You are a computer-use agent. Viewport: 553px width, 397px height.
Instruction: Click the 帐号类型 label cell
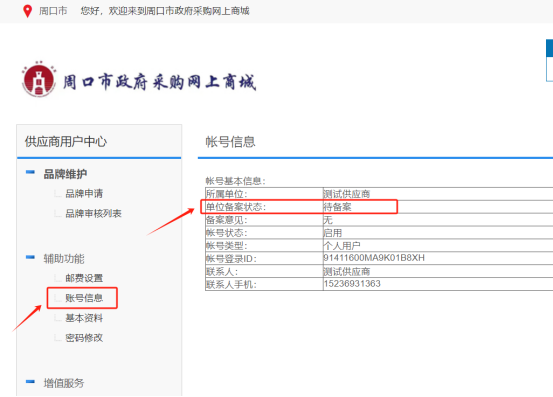[x=264, y=246]
